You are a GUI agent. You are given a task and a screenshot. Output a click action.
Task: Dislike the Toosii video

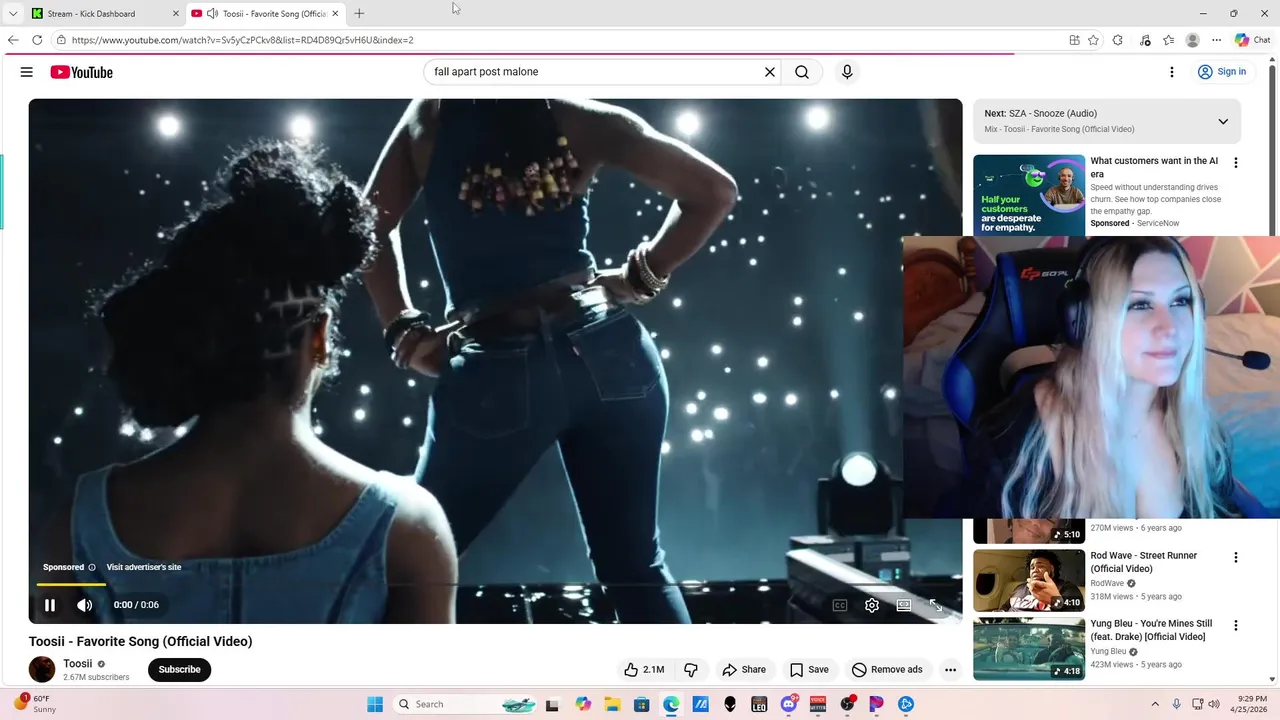(x=691, y=670)
